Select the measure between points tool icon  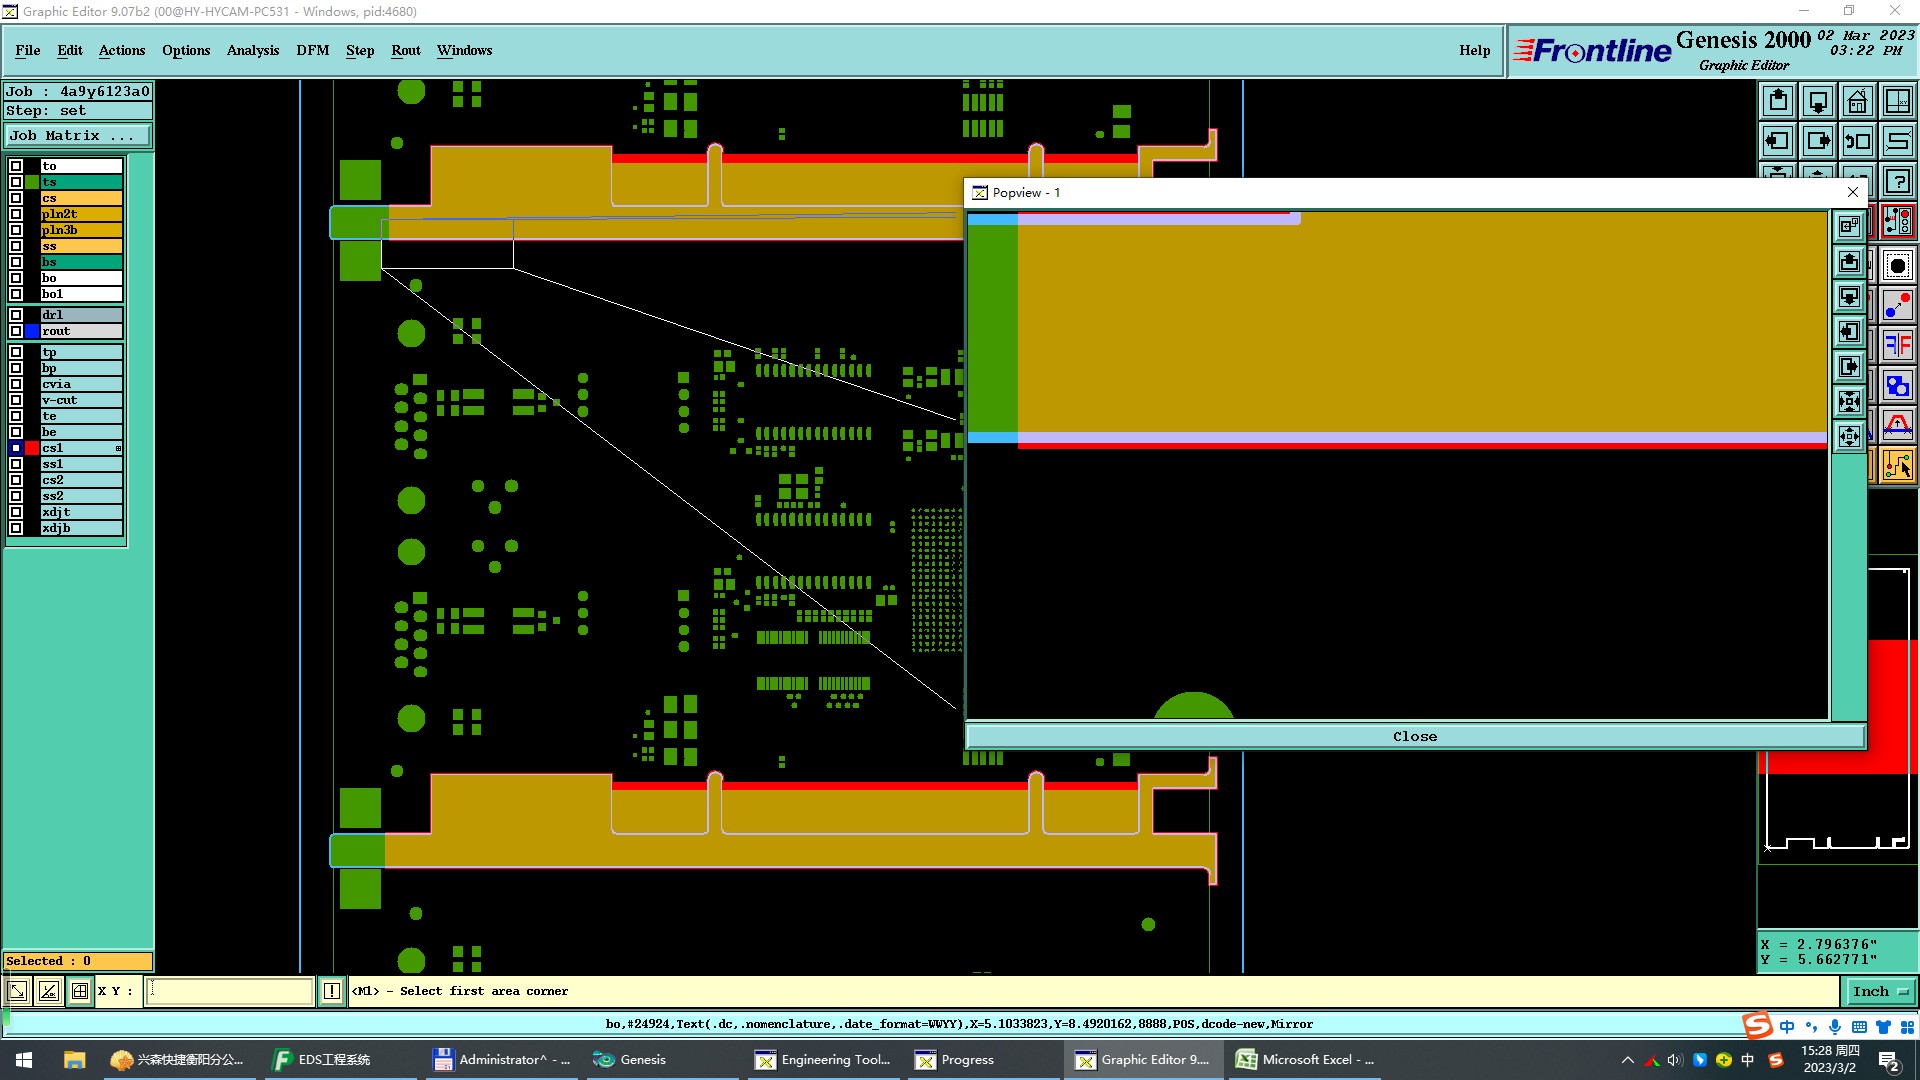coord(1897,305)
